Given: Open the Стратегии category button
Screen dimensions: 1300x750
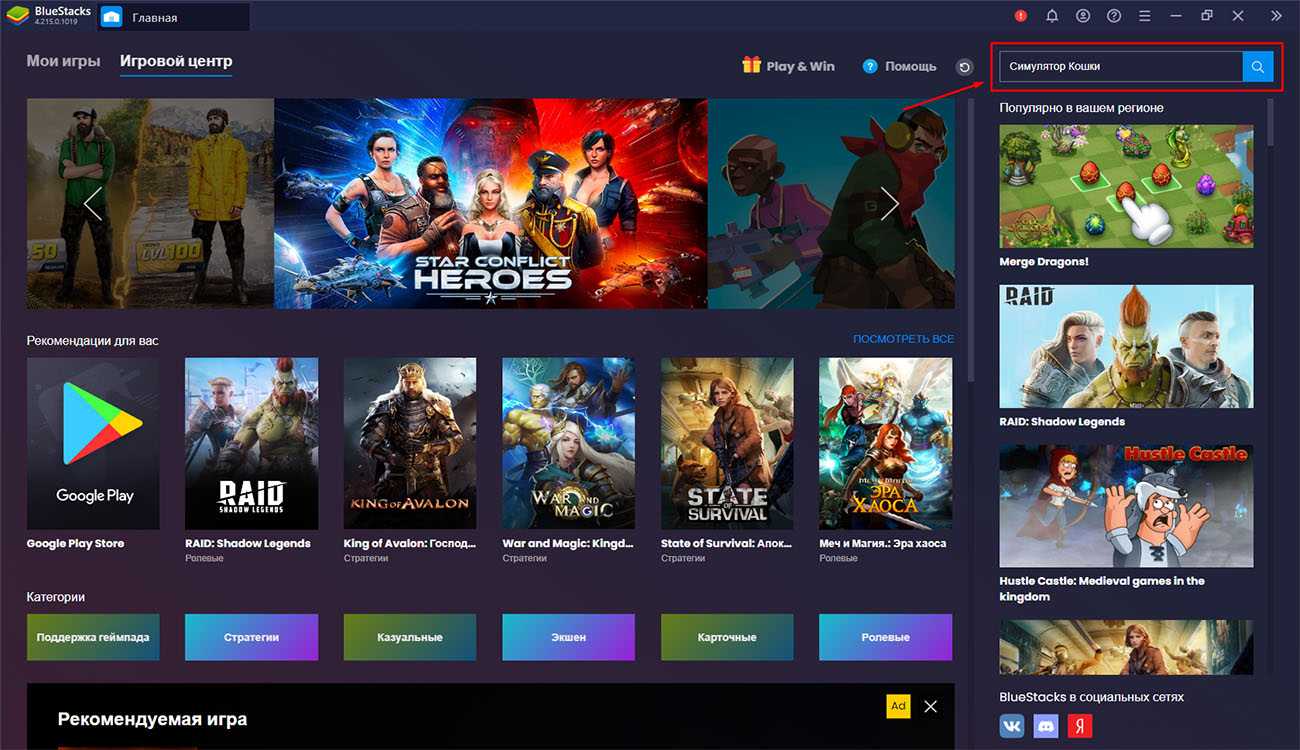Looking at the screenshot, I should (x=251, y=637).
